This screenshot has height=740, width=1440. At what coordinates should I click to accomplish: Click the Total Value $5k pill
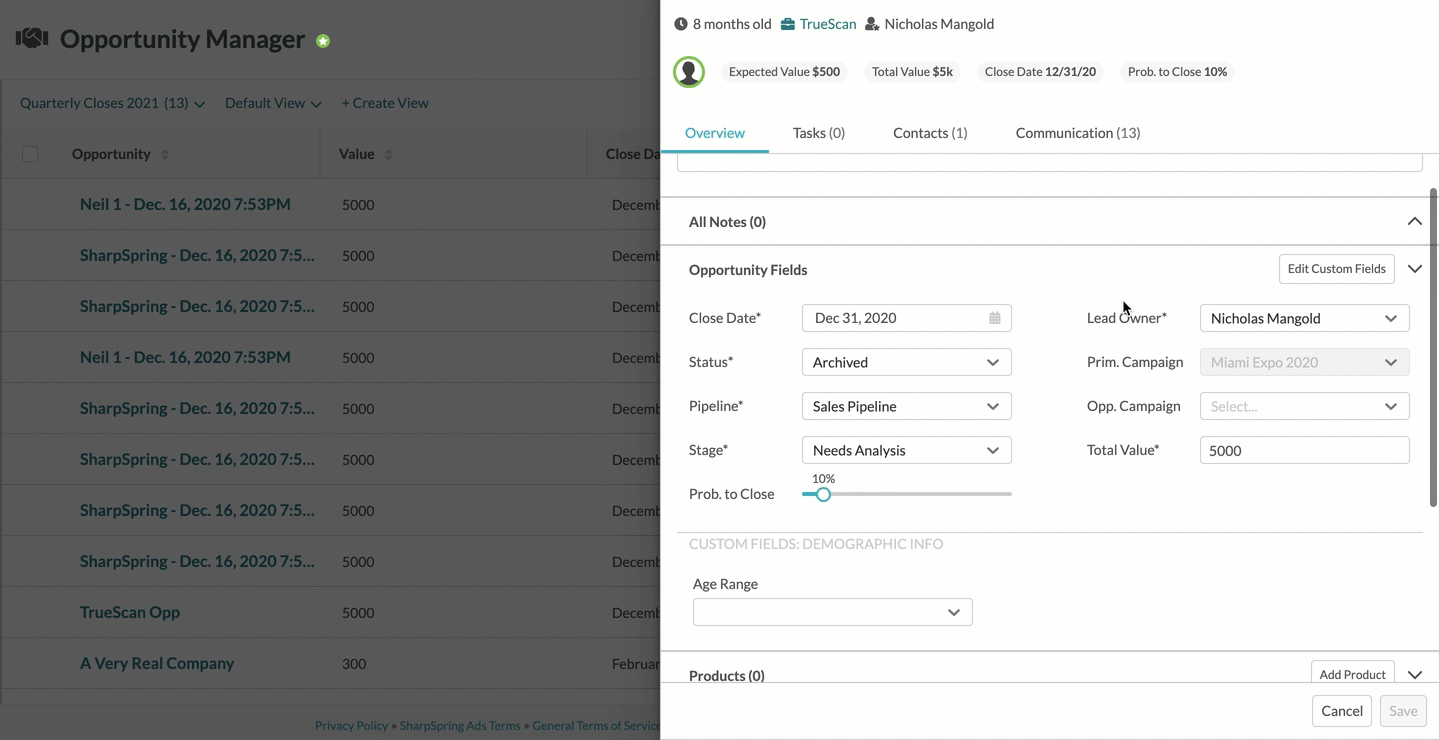click(912, 72)
